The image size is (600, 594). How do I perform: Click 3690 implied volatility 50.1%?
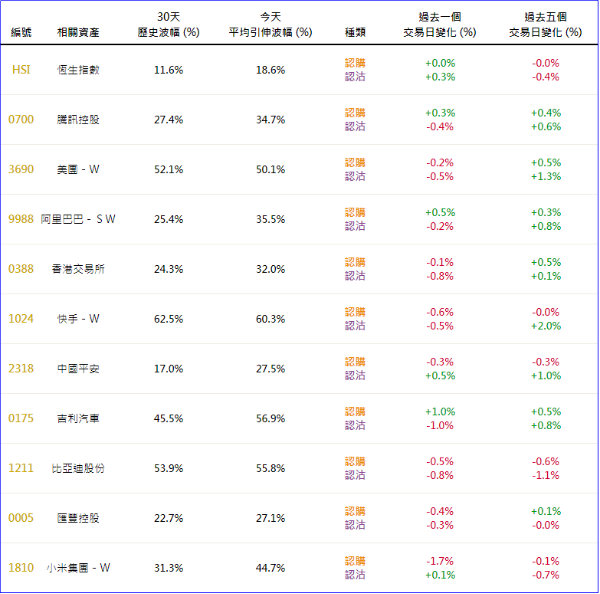tap(271, 170)
